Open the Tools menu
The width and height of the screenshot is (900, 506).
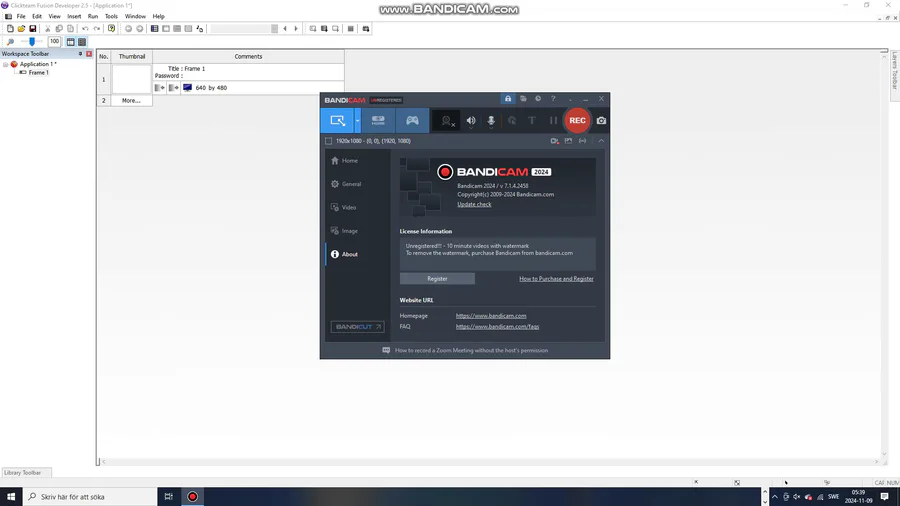(111, 17)
